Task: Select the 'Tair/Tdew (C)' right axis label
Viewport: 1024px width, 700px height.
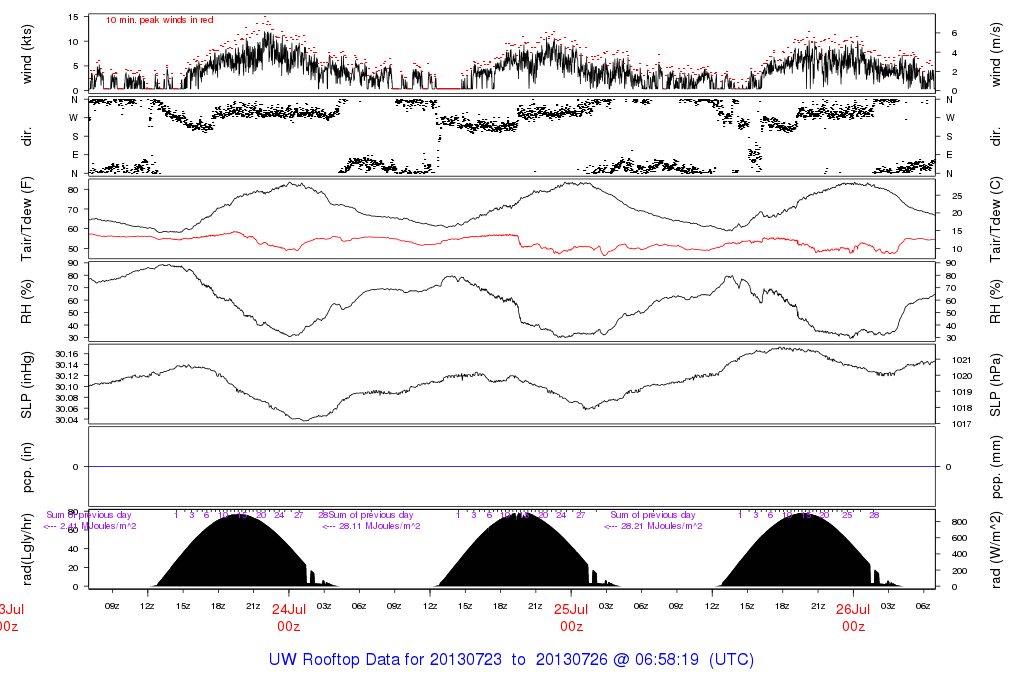Action: pyautogui.click(x=996, y=216)
